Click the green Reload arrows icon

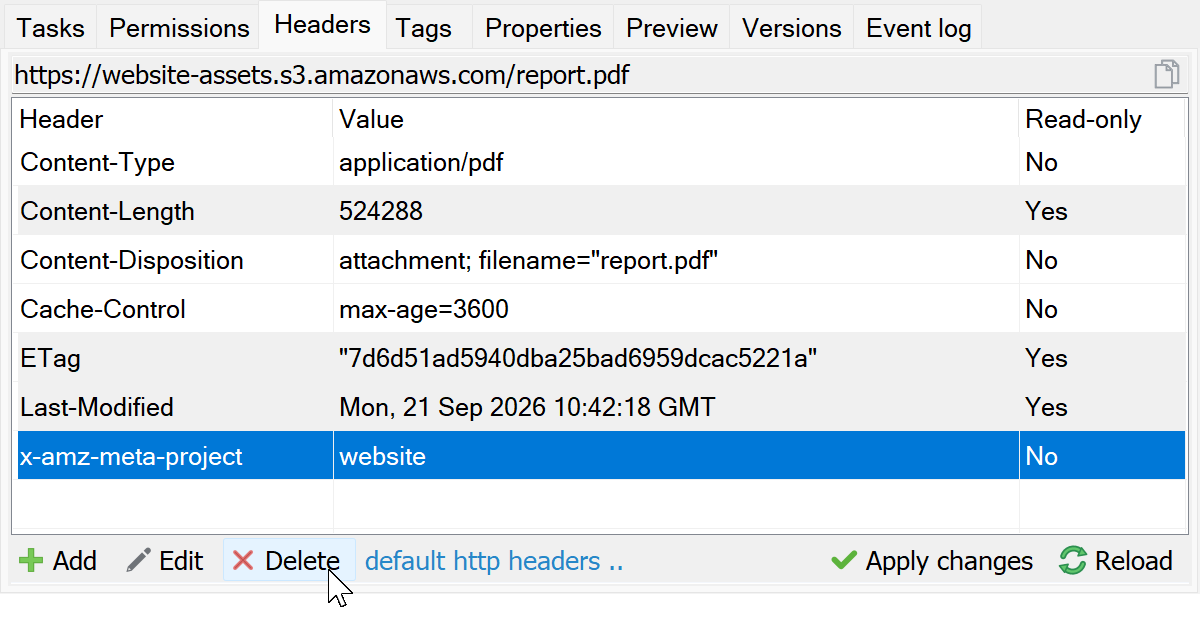pos(1073,561)
